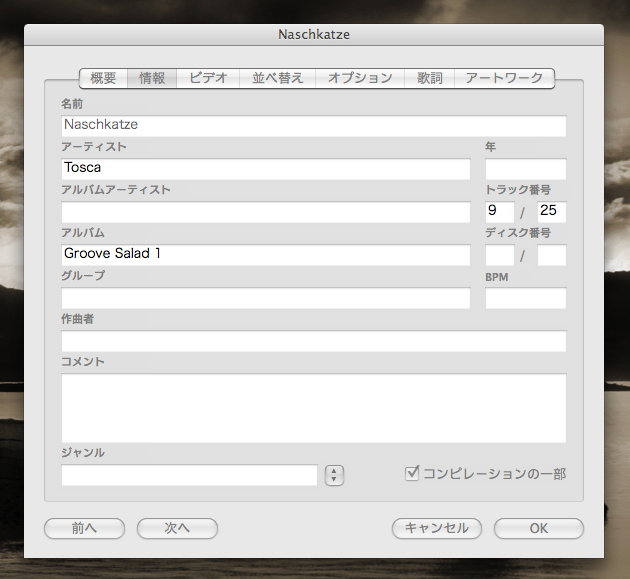The image size is (630, 579).
Task: Go to previous track with 前へ
Action: pos(84,528)
